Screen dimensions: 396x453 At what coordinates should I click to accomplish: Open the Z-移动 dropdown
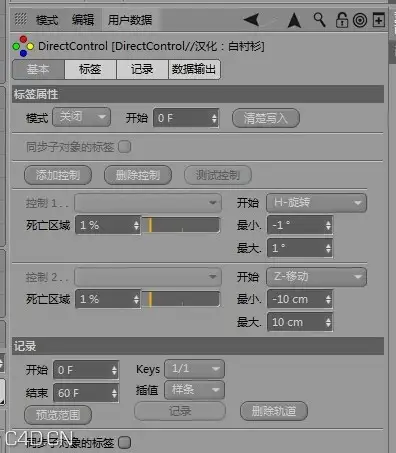click(x=316, y=277)
